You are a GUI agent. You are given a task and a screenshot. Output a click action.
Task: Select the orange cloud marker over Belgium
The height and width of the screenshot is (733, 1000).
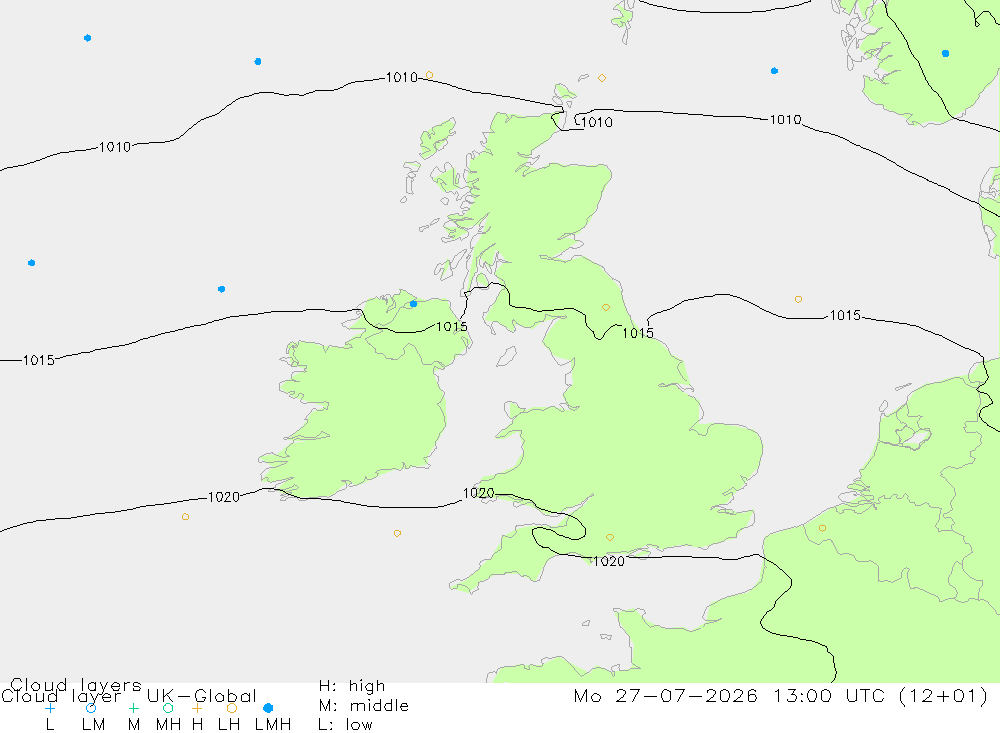pyautogui.click(x=822, y=528)
